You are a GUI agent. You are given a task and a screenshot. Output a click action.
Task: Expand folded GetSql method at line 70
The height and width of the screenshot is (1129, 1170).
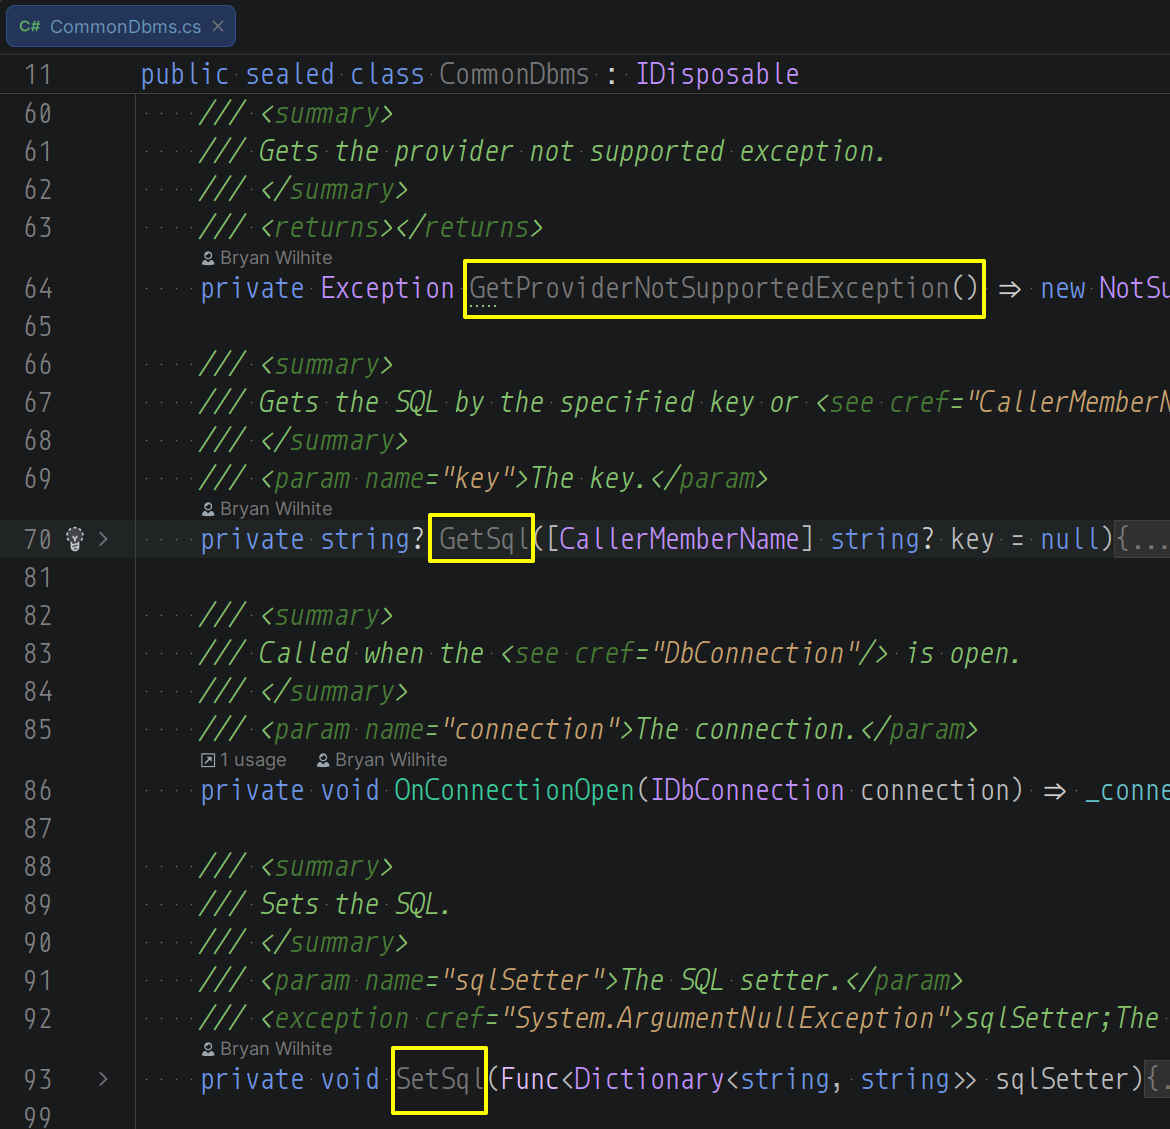pyautogui.click(x=103, y=539)
